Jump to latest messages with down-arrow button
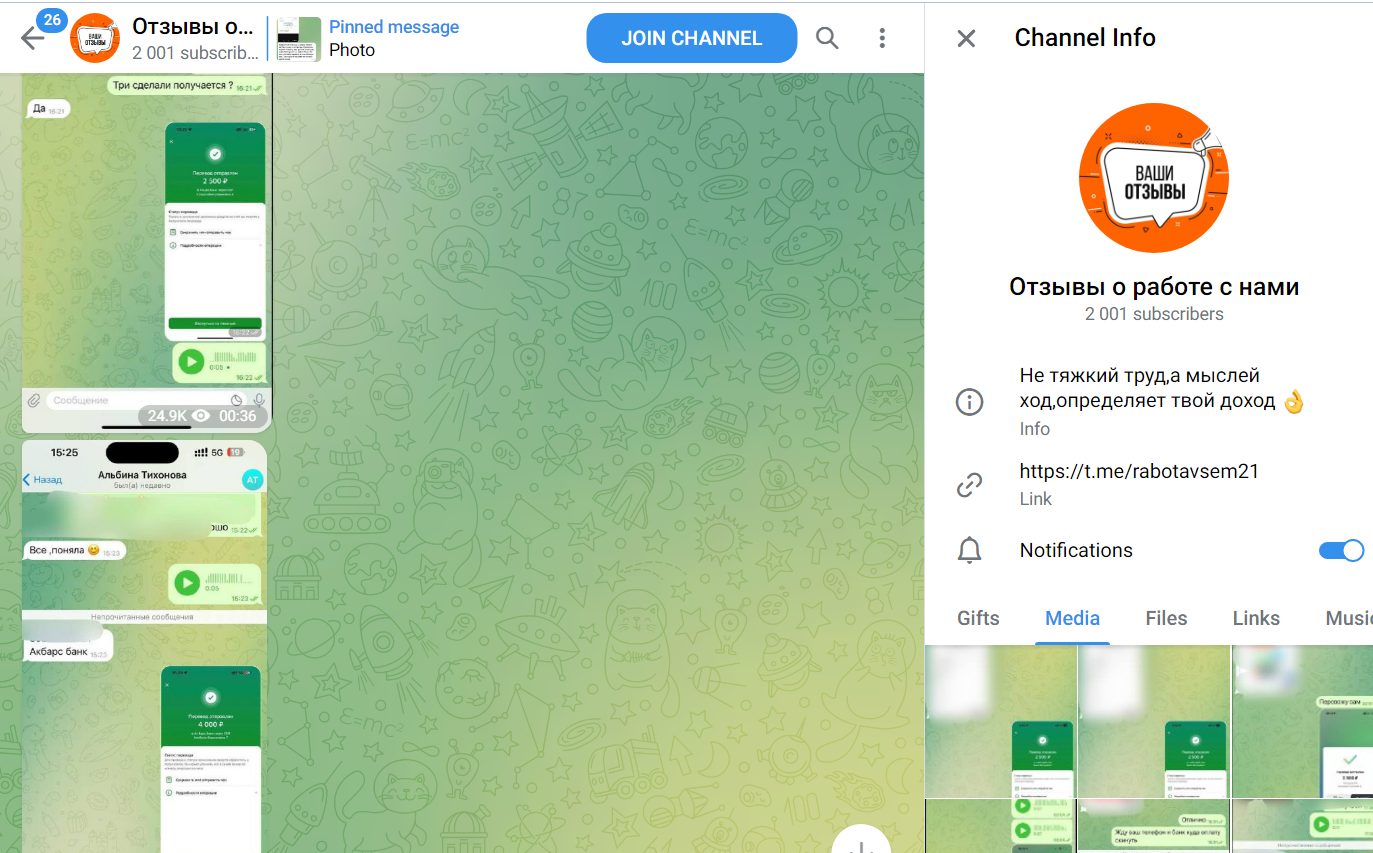 (x=861, y=840)
